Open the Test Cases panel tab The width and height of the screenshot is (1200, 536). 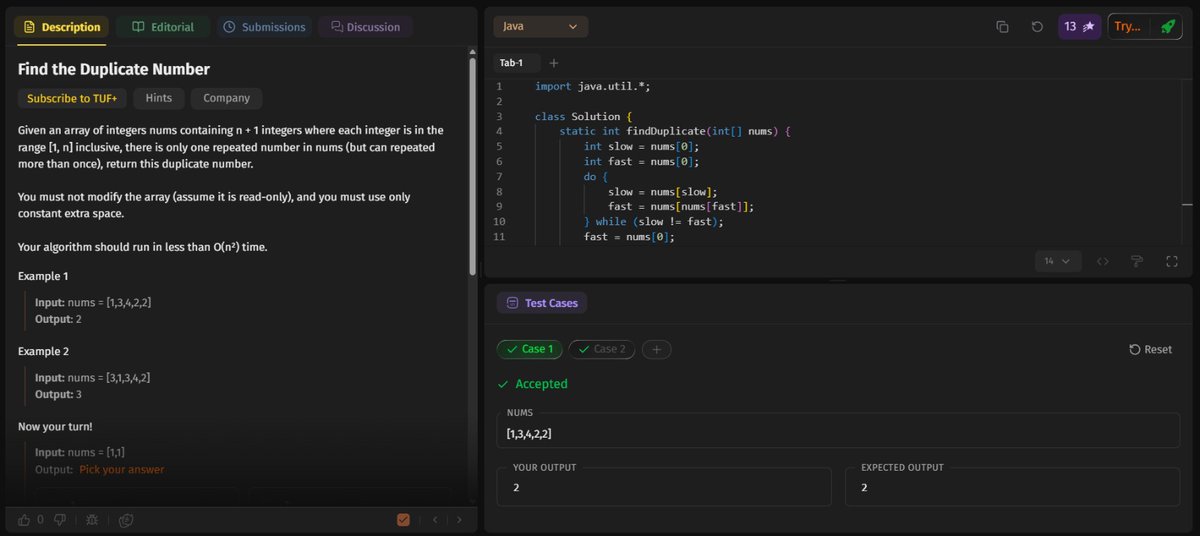pos(542,303)
